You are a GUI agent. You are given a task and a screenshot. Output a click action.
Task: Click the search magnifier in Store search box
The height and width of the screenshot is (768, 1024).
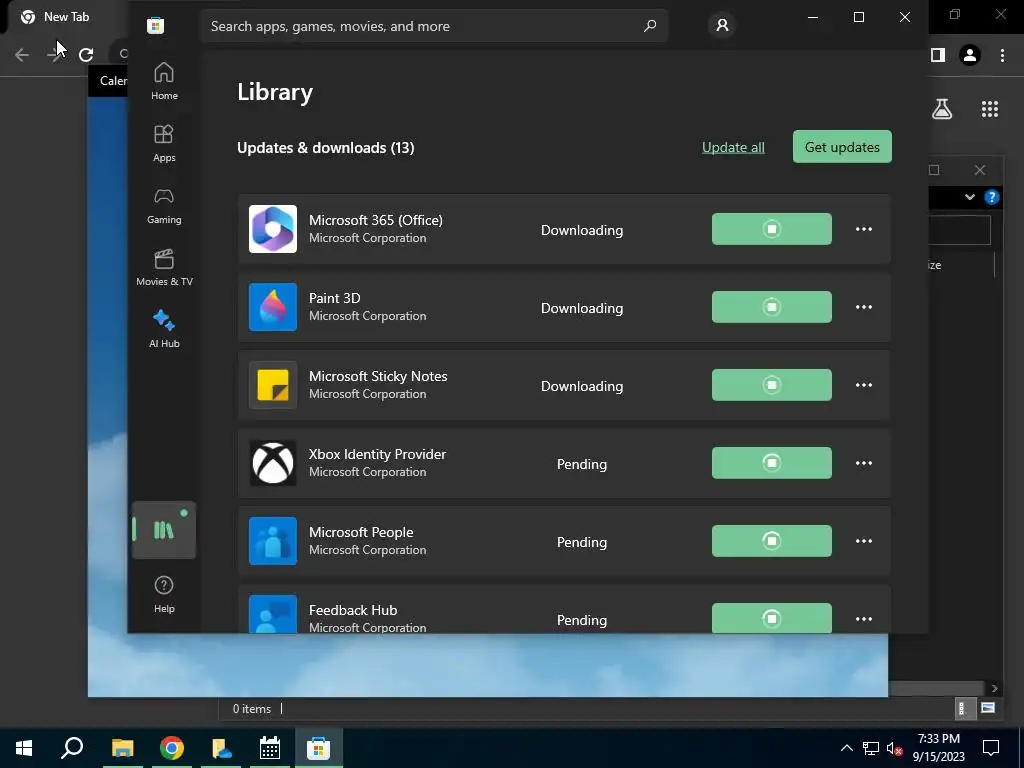tap(650, 26)
